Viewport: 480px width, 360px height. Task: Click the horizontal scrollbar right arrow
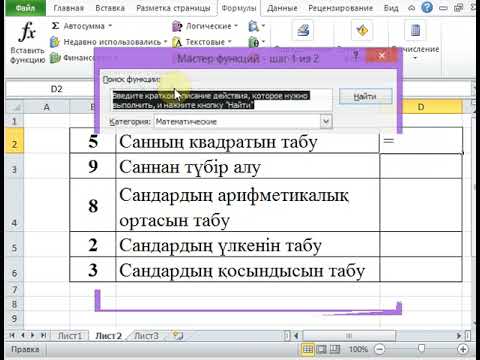[459, 335]
